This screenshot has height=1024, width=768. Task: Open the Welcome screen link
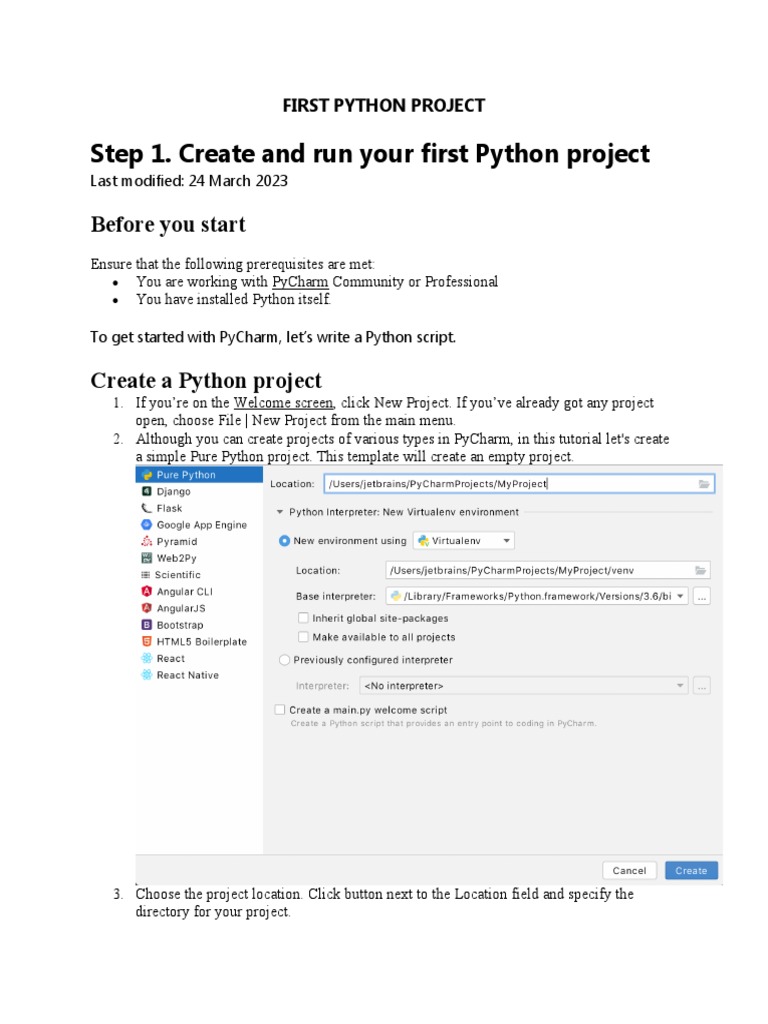coord(283,403)
